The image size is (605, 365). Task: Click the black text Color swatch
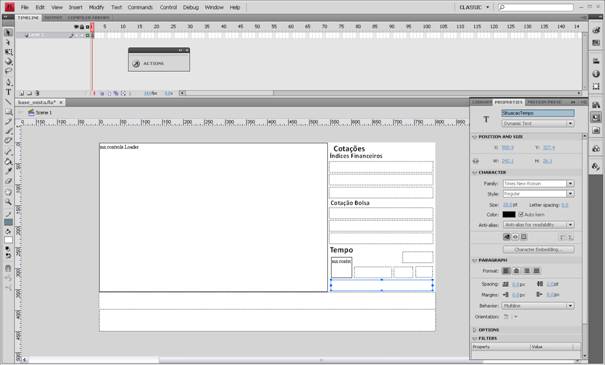pyautogui.click(x=509, y=214)
